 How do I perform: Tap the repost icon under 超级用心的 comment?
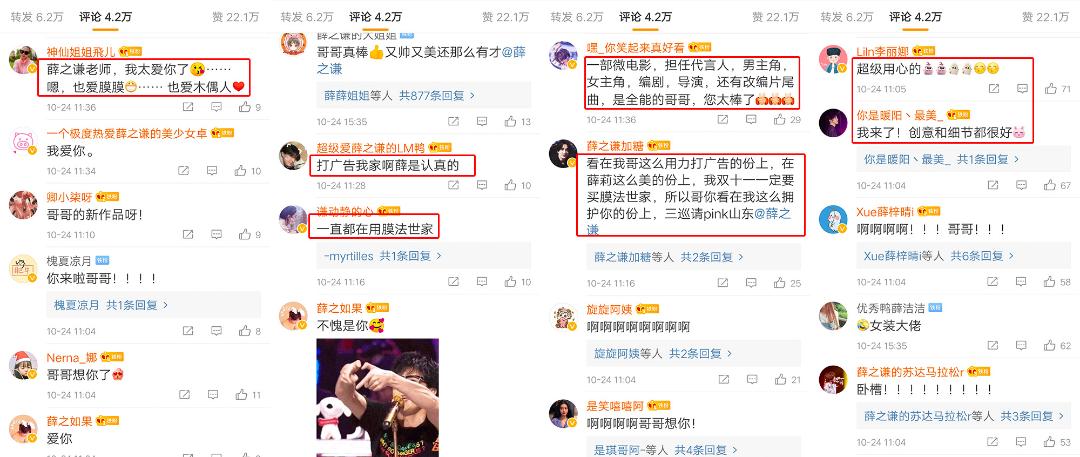coord(994,89)
